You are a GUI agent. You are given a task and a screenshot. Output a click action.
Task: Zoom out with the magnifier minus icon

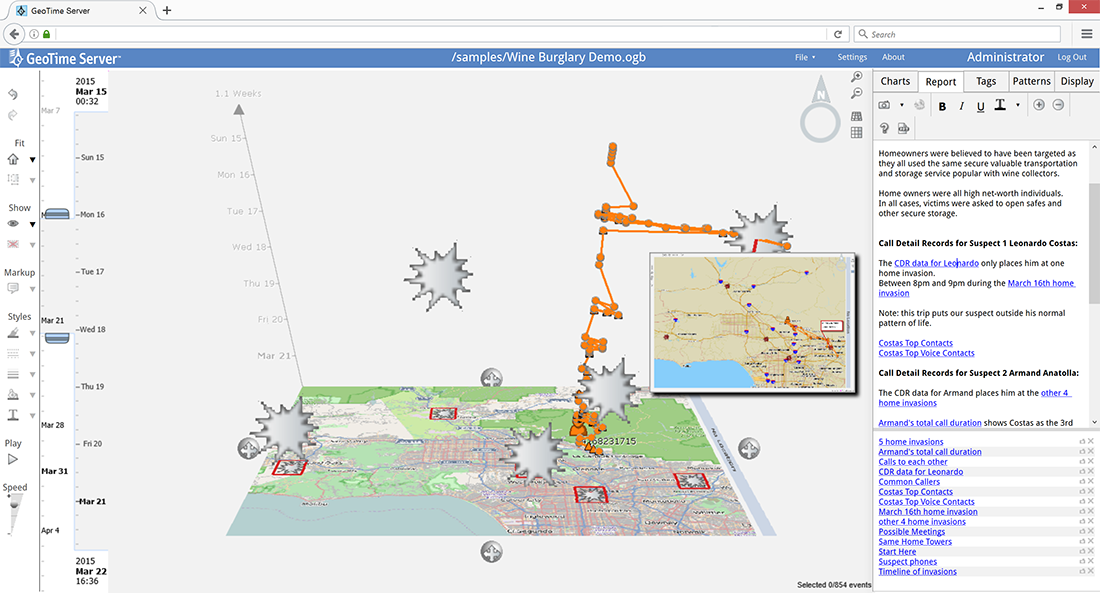[857, 93]
